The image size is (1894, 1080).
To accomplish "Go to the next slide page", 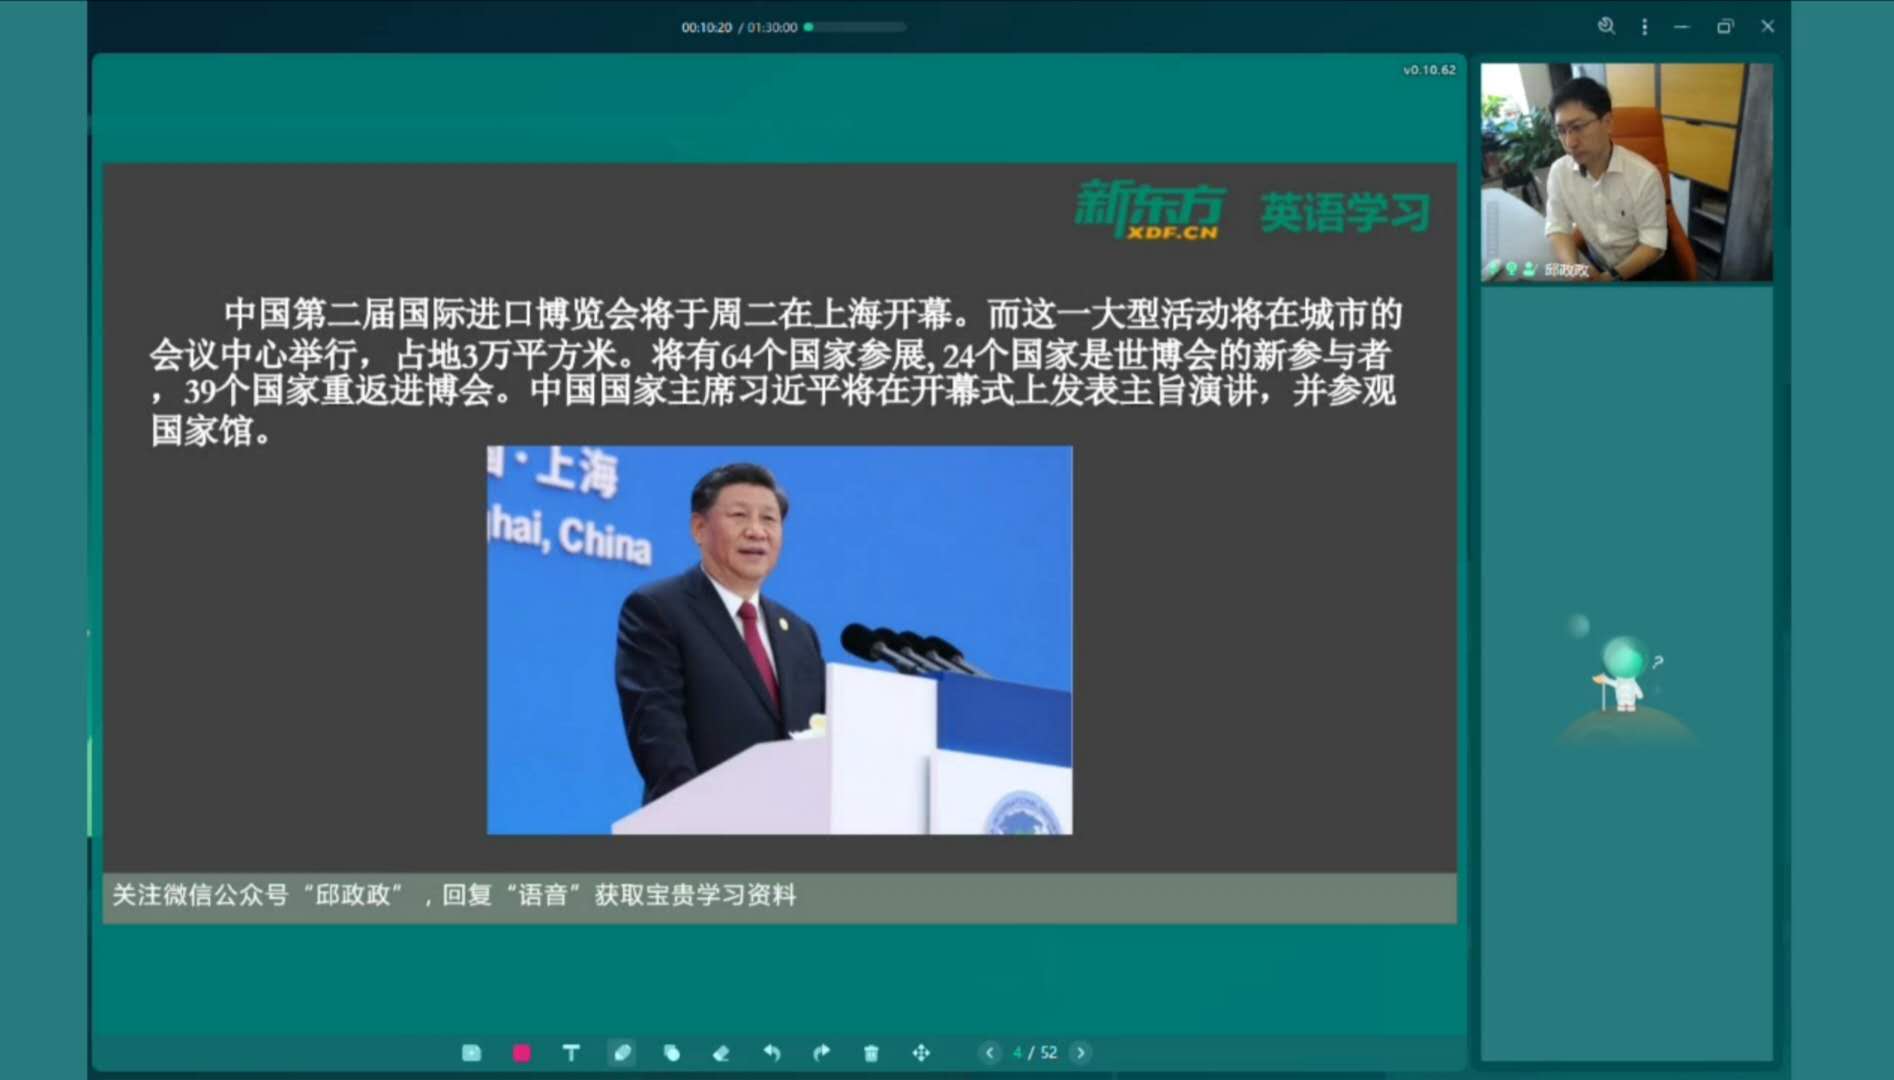I will [1081, 1053].
